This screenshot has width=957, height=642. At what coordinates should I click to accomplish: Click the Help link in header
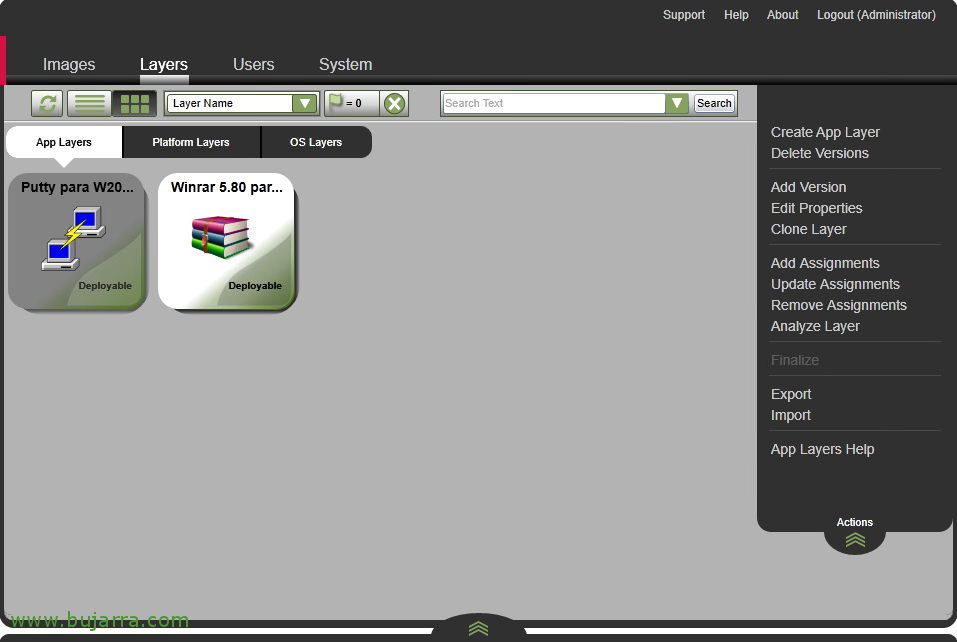pyautogui.click(x=736, y=15)
